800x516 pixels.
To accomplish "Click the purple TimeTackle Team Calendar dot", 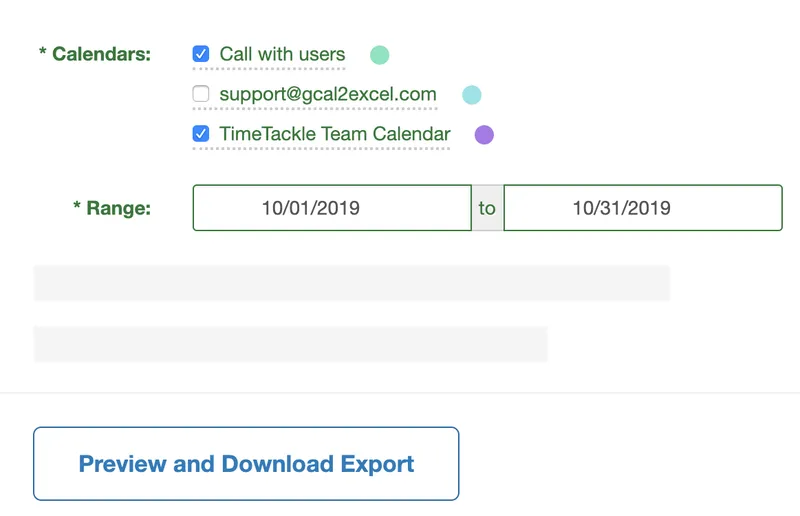I will point(484,135).
